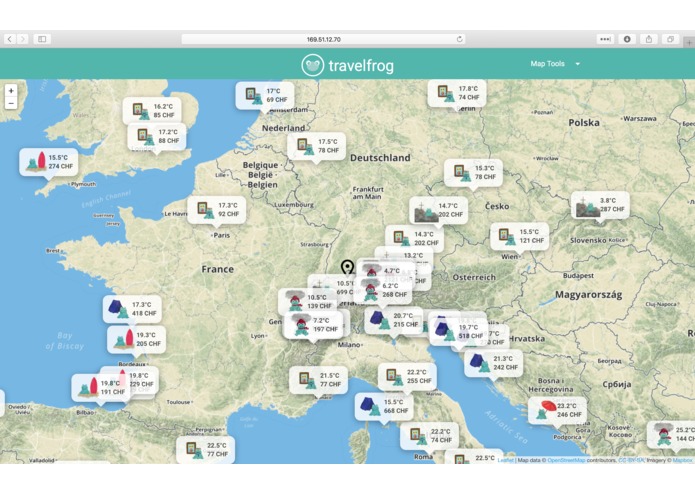Select the Wien 15.5°C 121 CHF marker
The width and height of the screenshot is (695, 494).
pos(519,236)
